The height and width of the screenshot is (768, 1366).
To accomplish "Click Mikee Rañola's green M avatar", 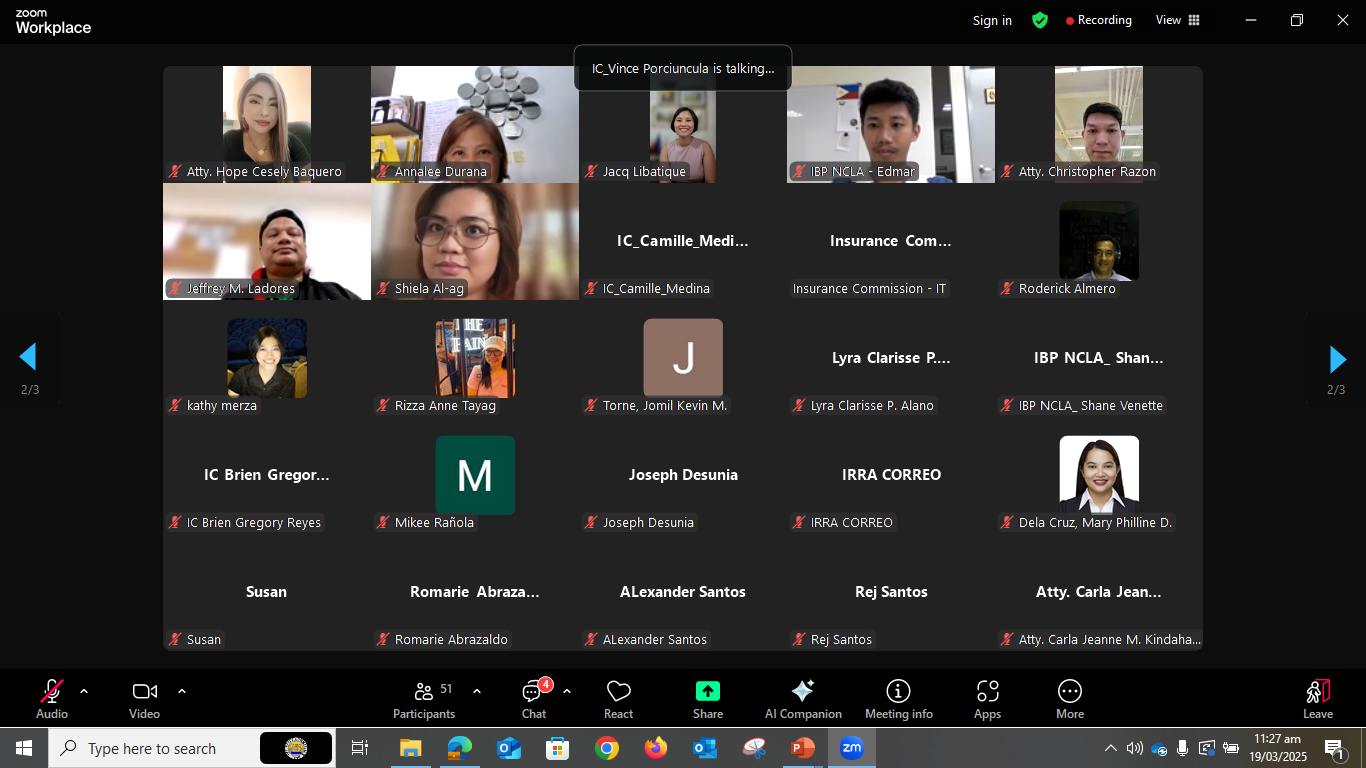I will pyautogui.click(x=475, y=475).
